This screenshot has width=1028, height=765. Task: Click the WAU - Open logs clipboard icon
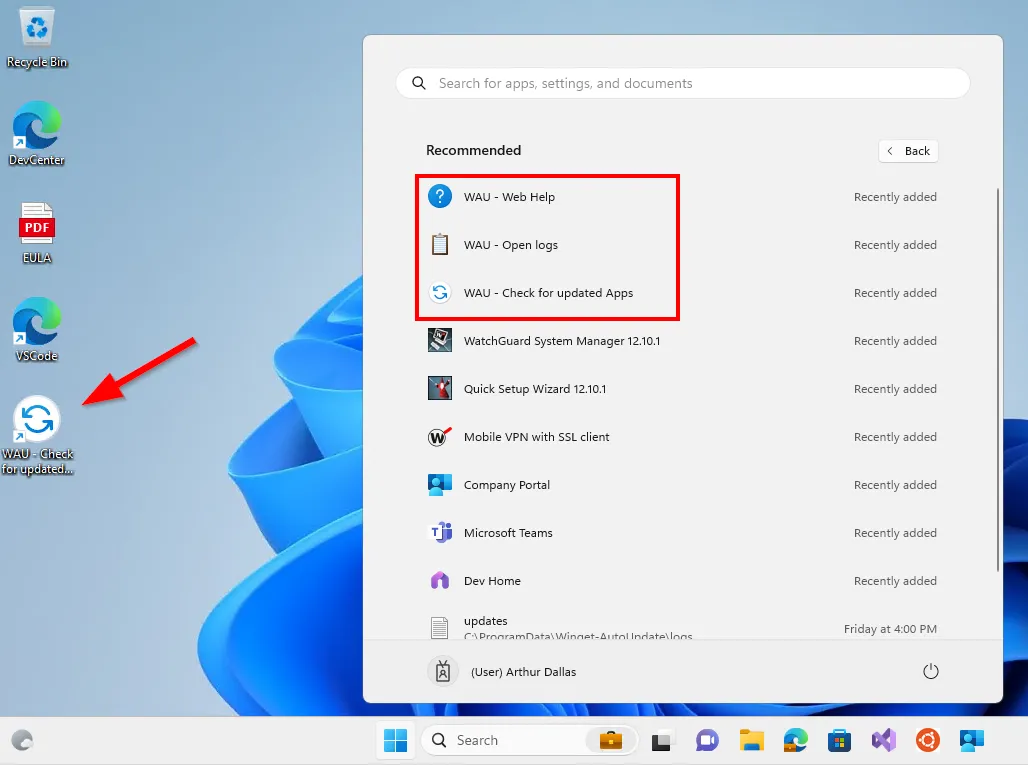pos(440,245)
